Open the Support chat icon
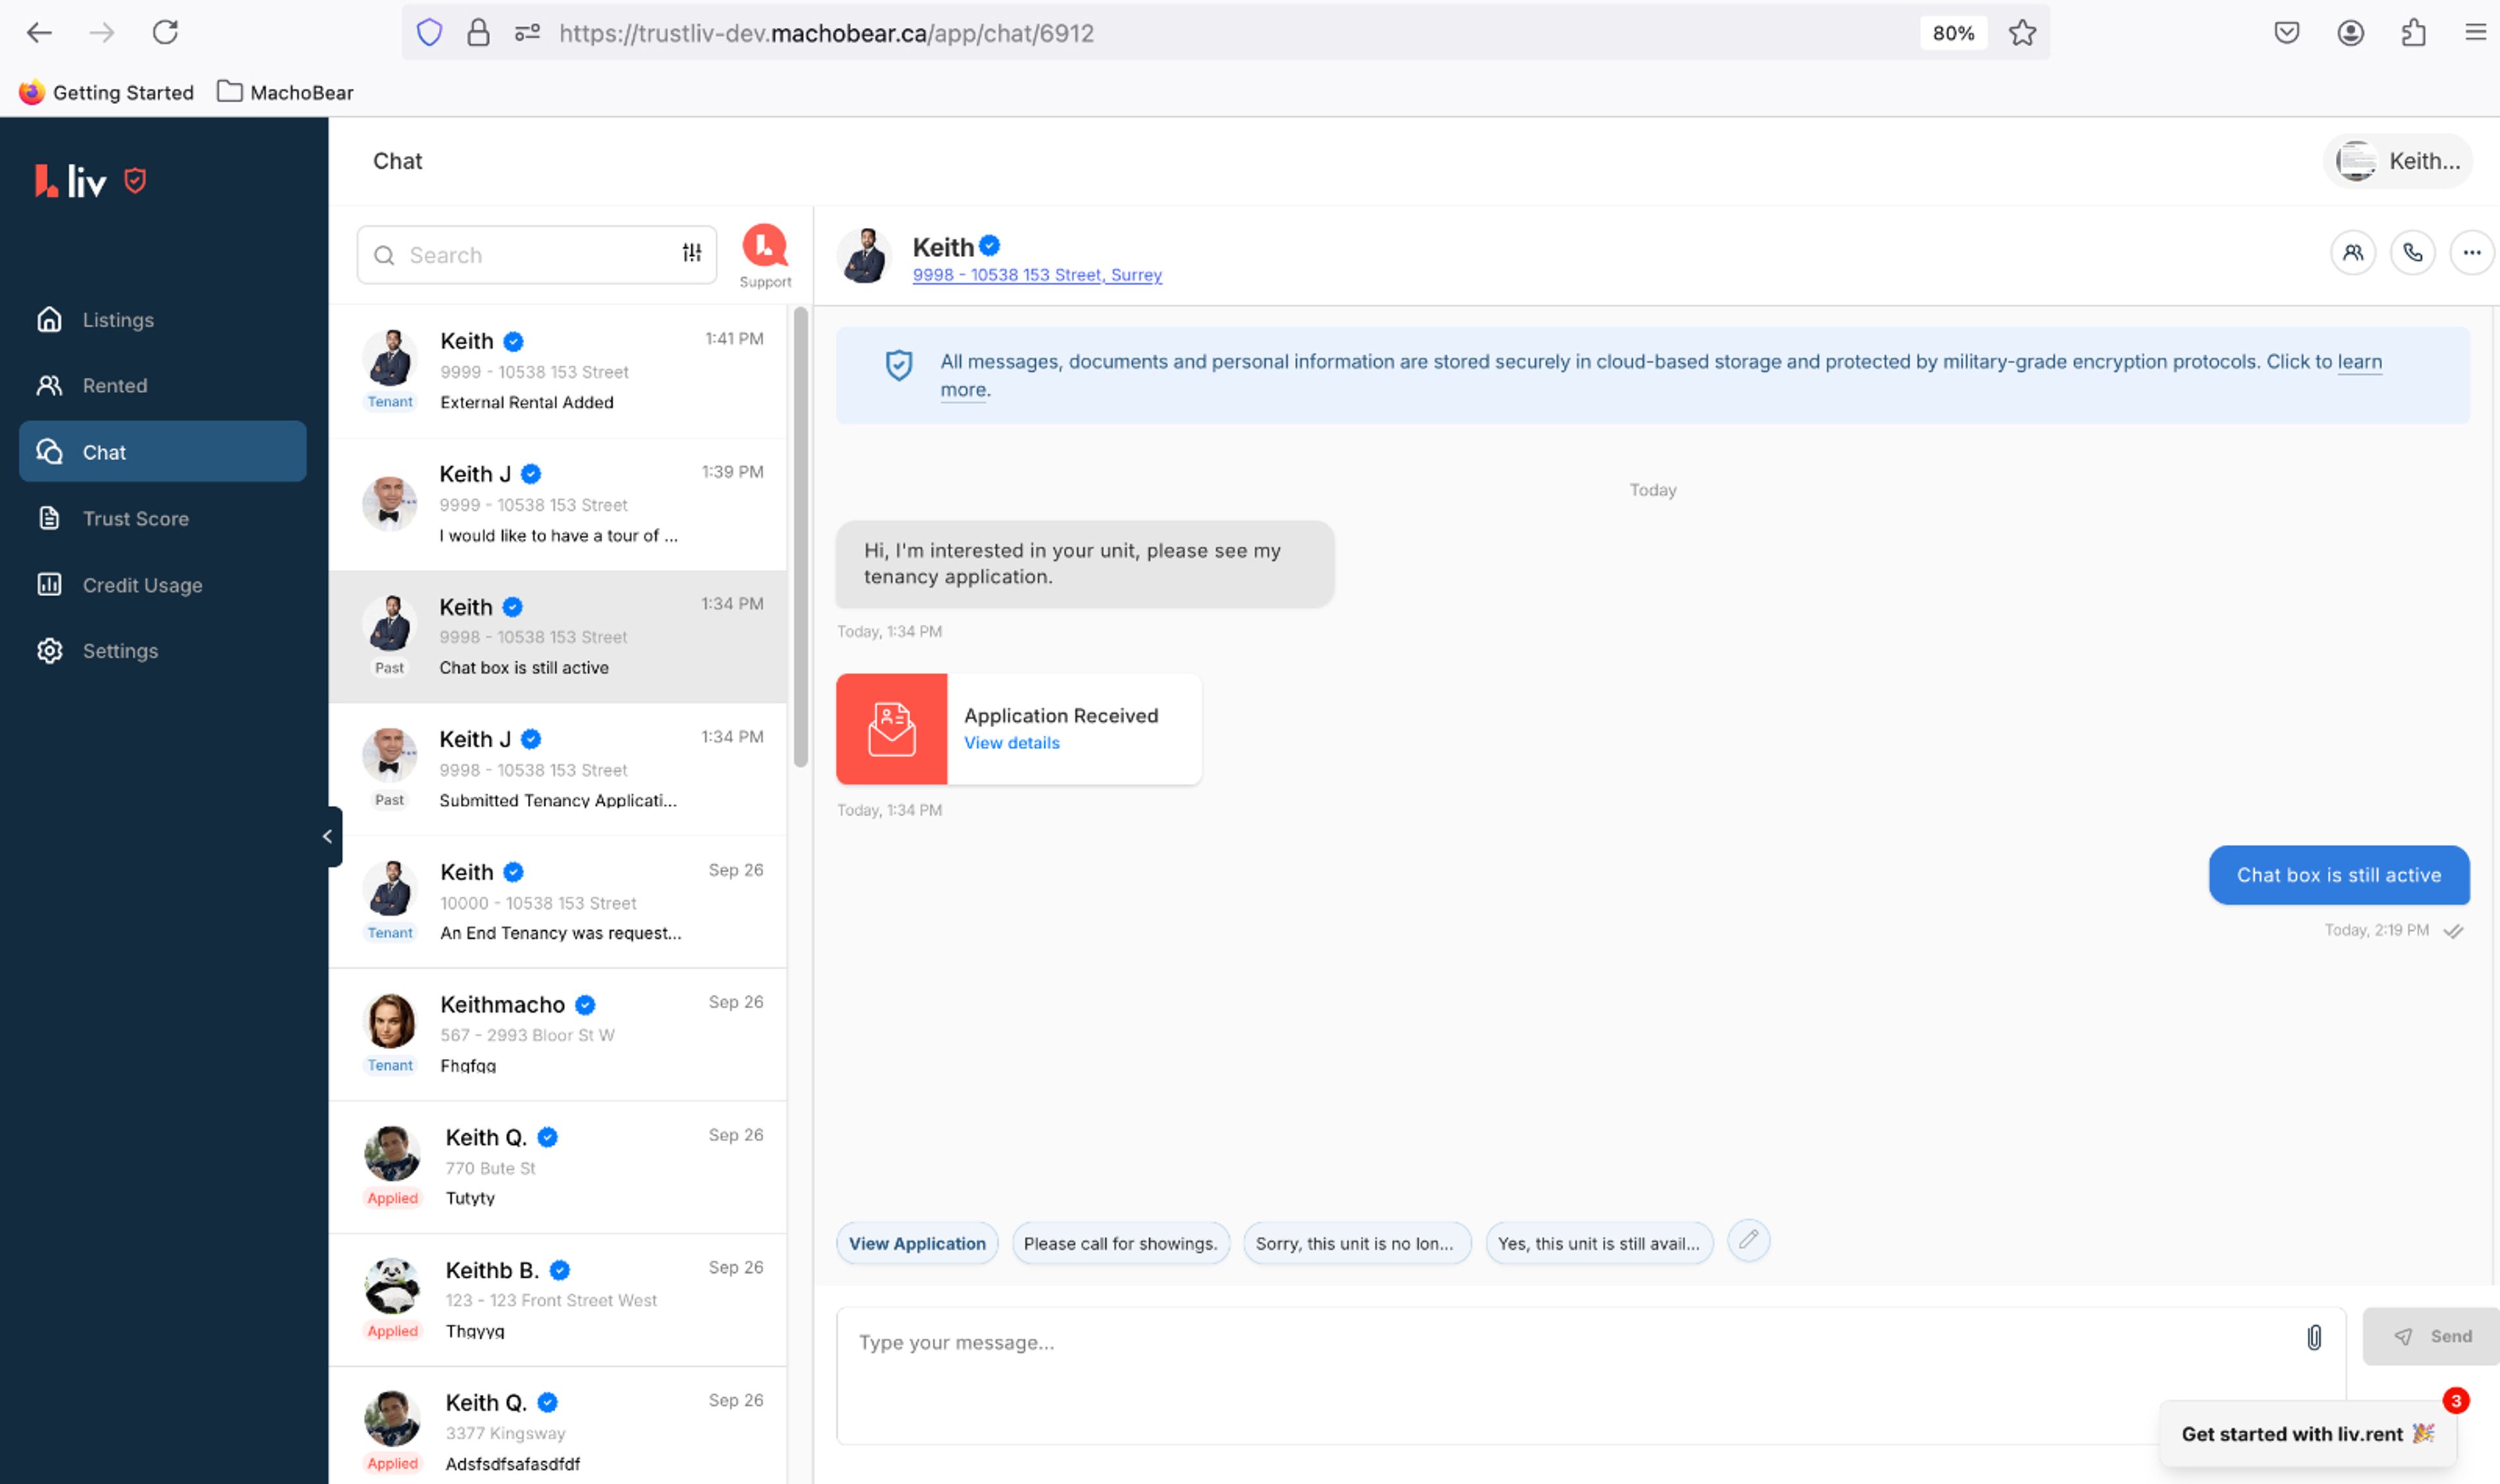This screenshot has height=1484, width=2500. click(765, 247)
